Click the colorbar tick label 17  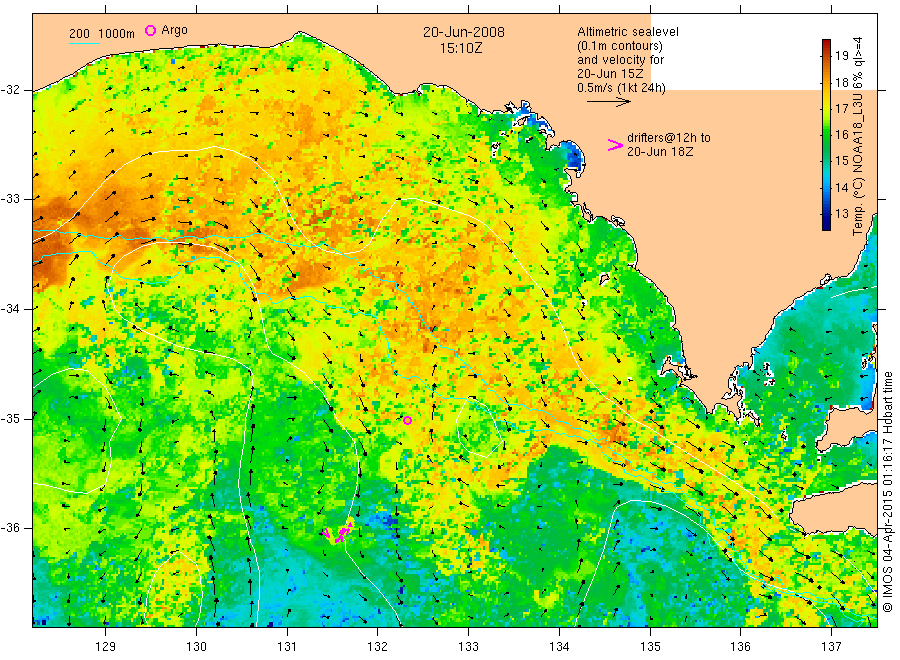pos(841,108)
